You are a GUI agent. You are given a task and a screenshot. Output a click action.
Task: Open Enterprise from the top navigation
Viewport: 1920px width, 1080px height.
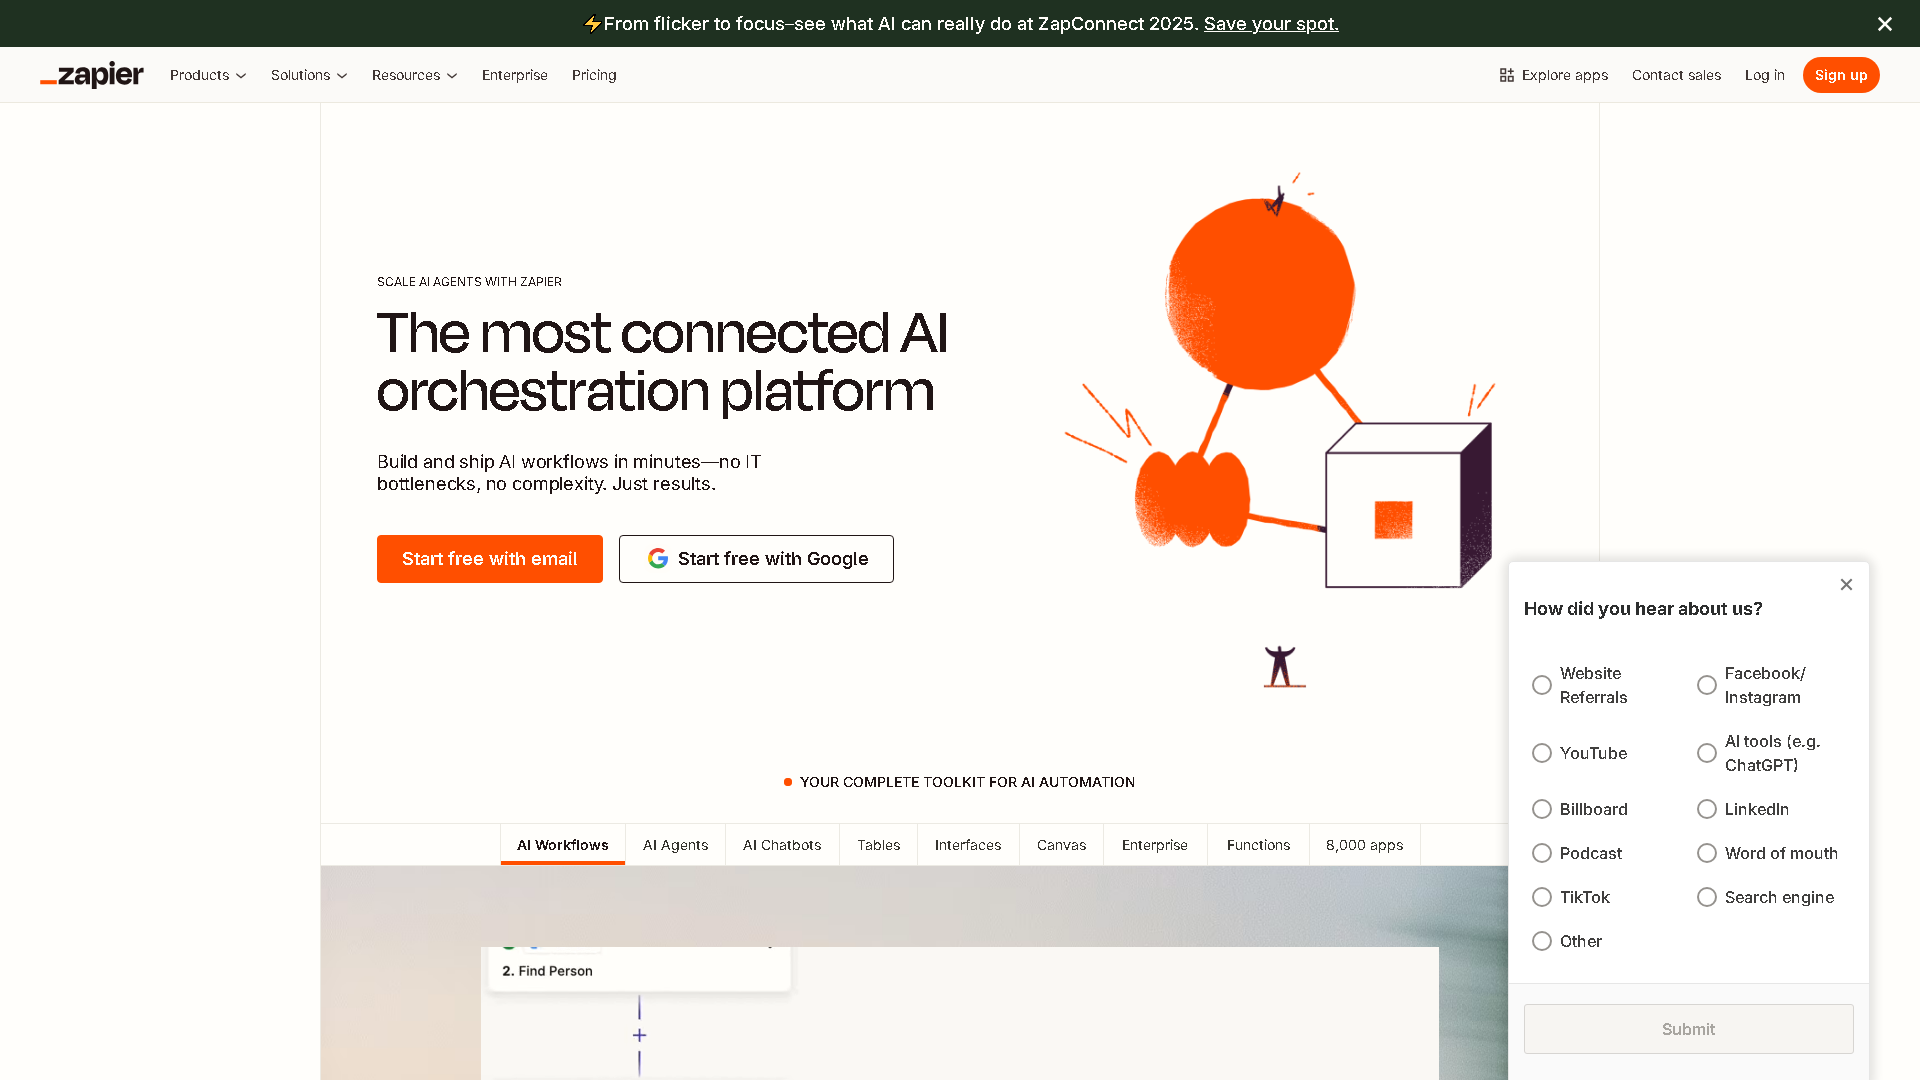(514, 75)
